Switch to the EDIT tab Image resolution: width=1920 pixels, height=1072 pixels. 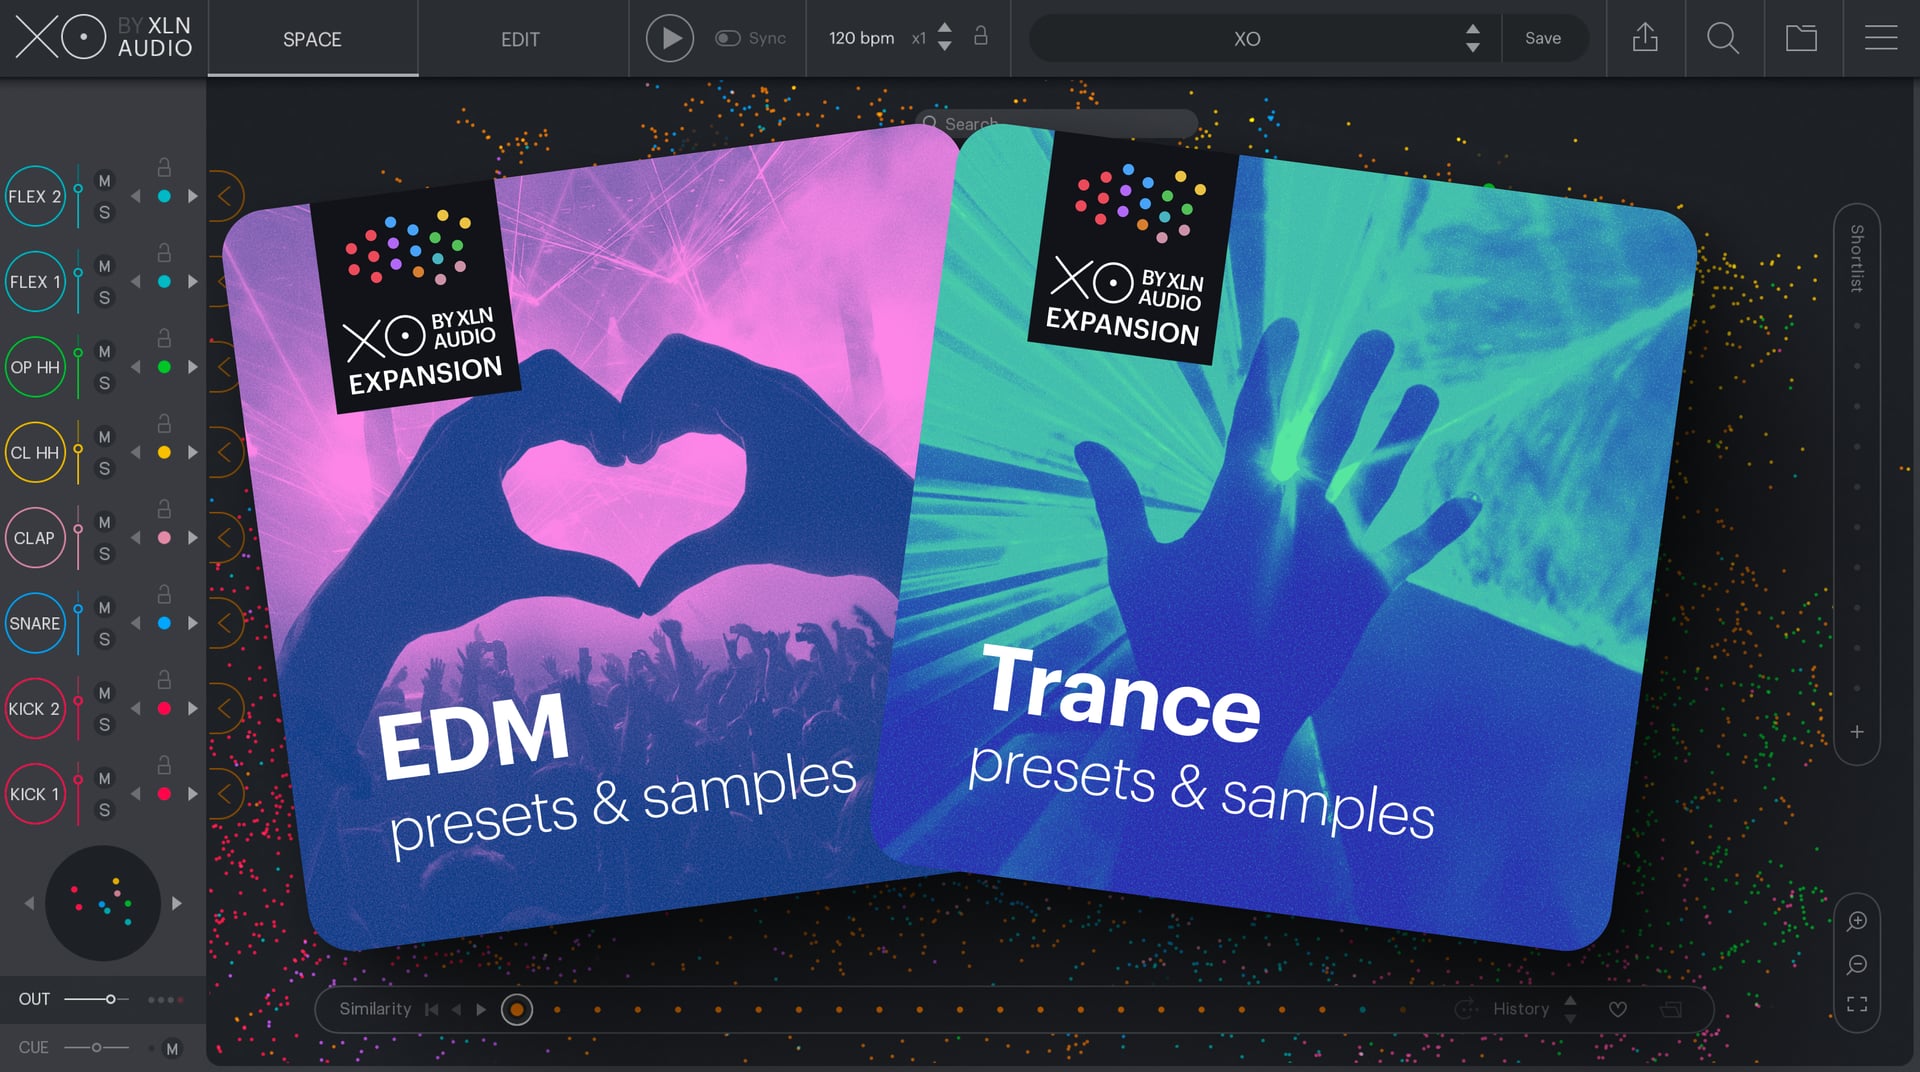520,39
